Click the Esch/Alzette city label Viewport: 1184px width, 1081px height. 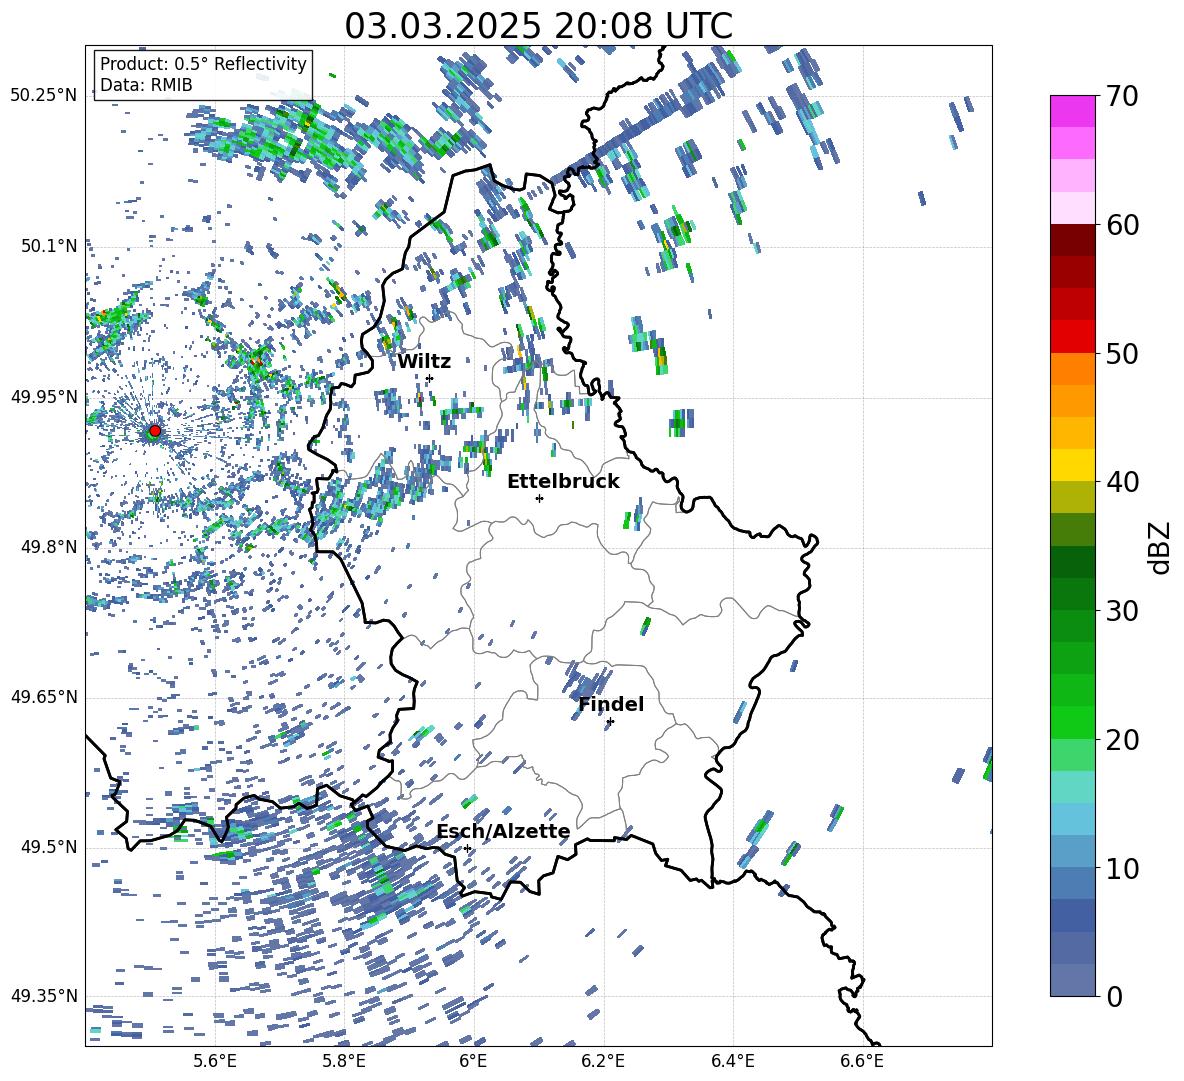504,832
